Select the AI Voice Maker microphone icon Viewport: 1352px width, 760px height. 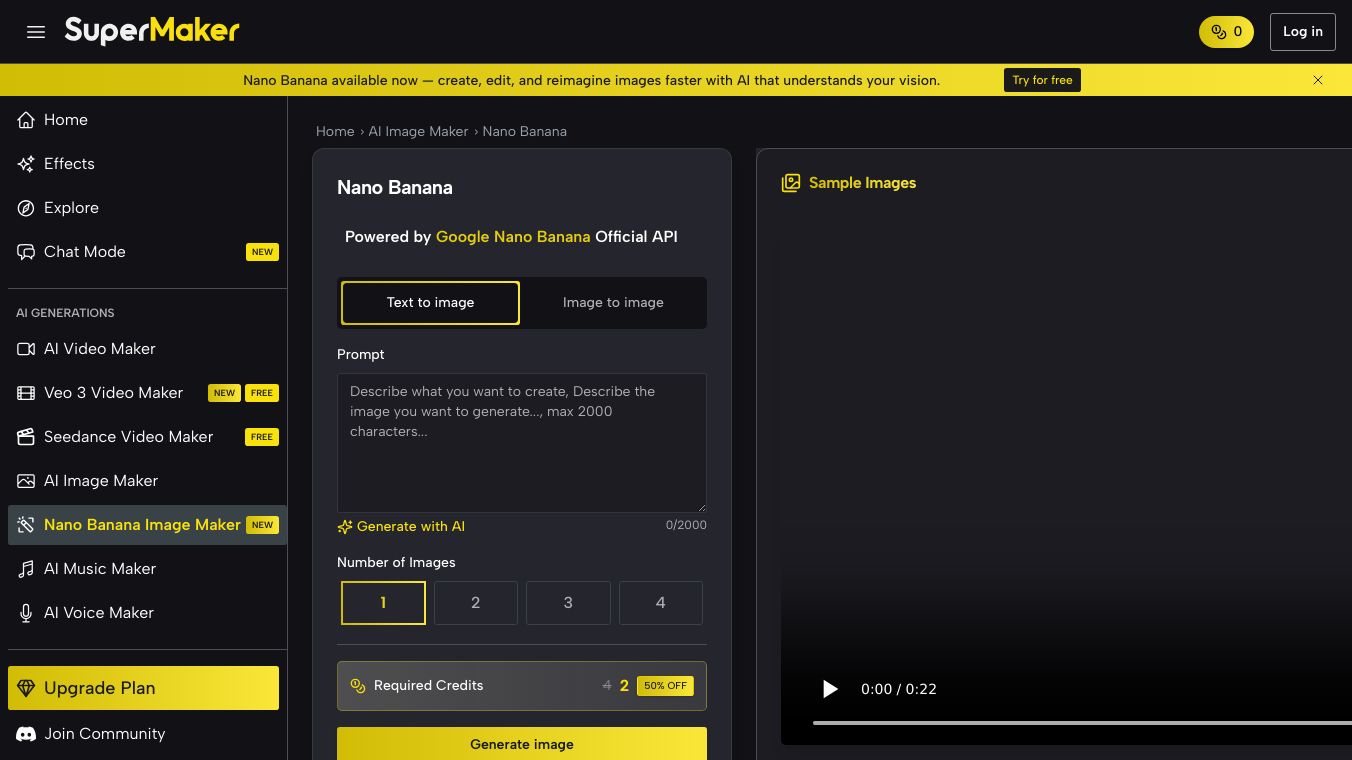point(26,613)
